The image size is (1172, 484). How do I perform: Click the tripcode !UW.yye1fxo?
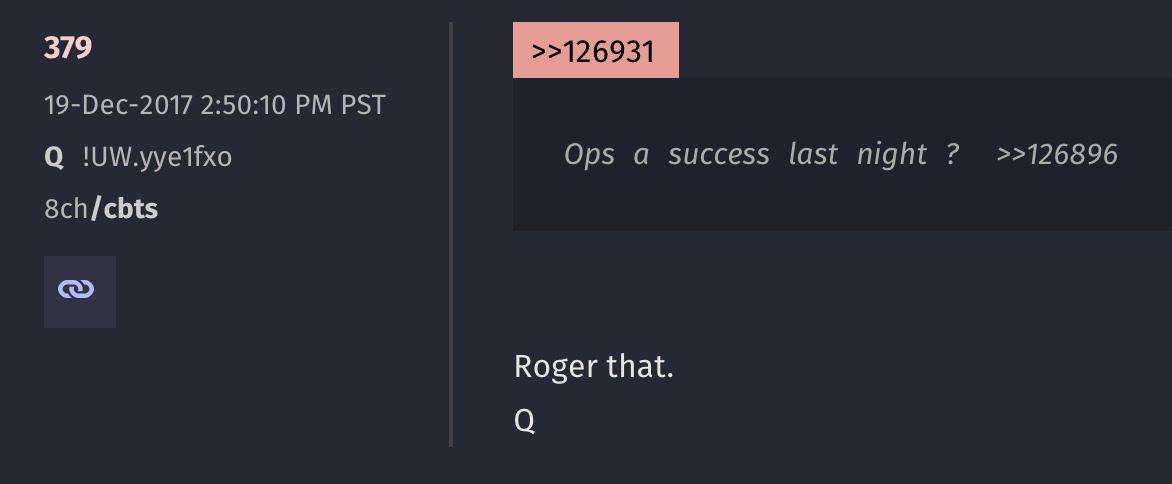(157, 157)
